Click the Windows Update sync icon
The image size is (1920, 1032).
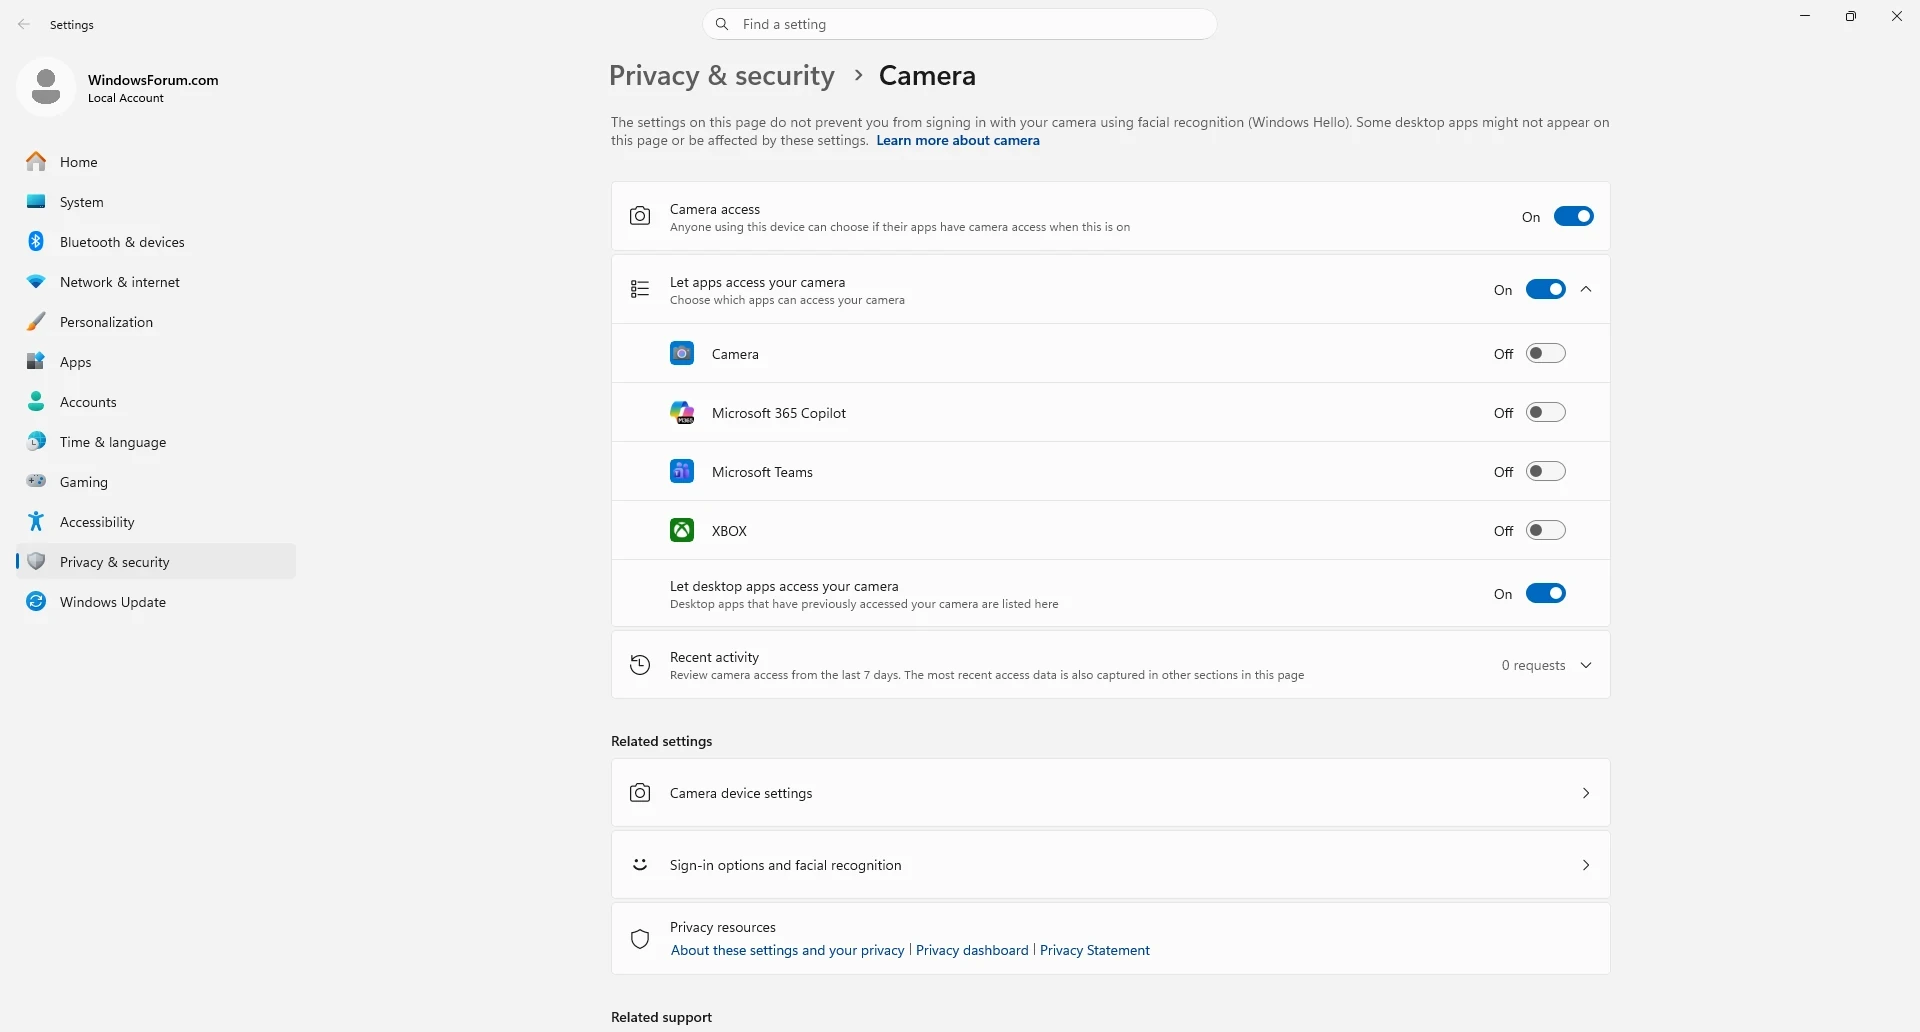[36, 601]
